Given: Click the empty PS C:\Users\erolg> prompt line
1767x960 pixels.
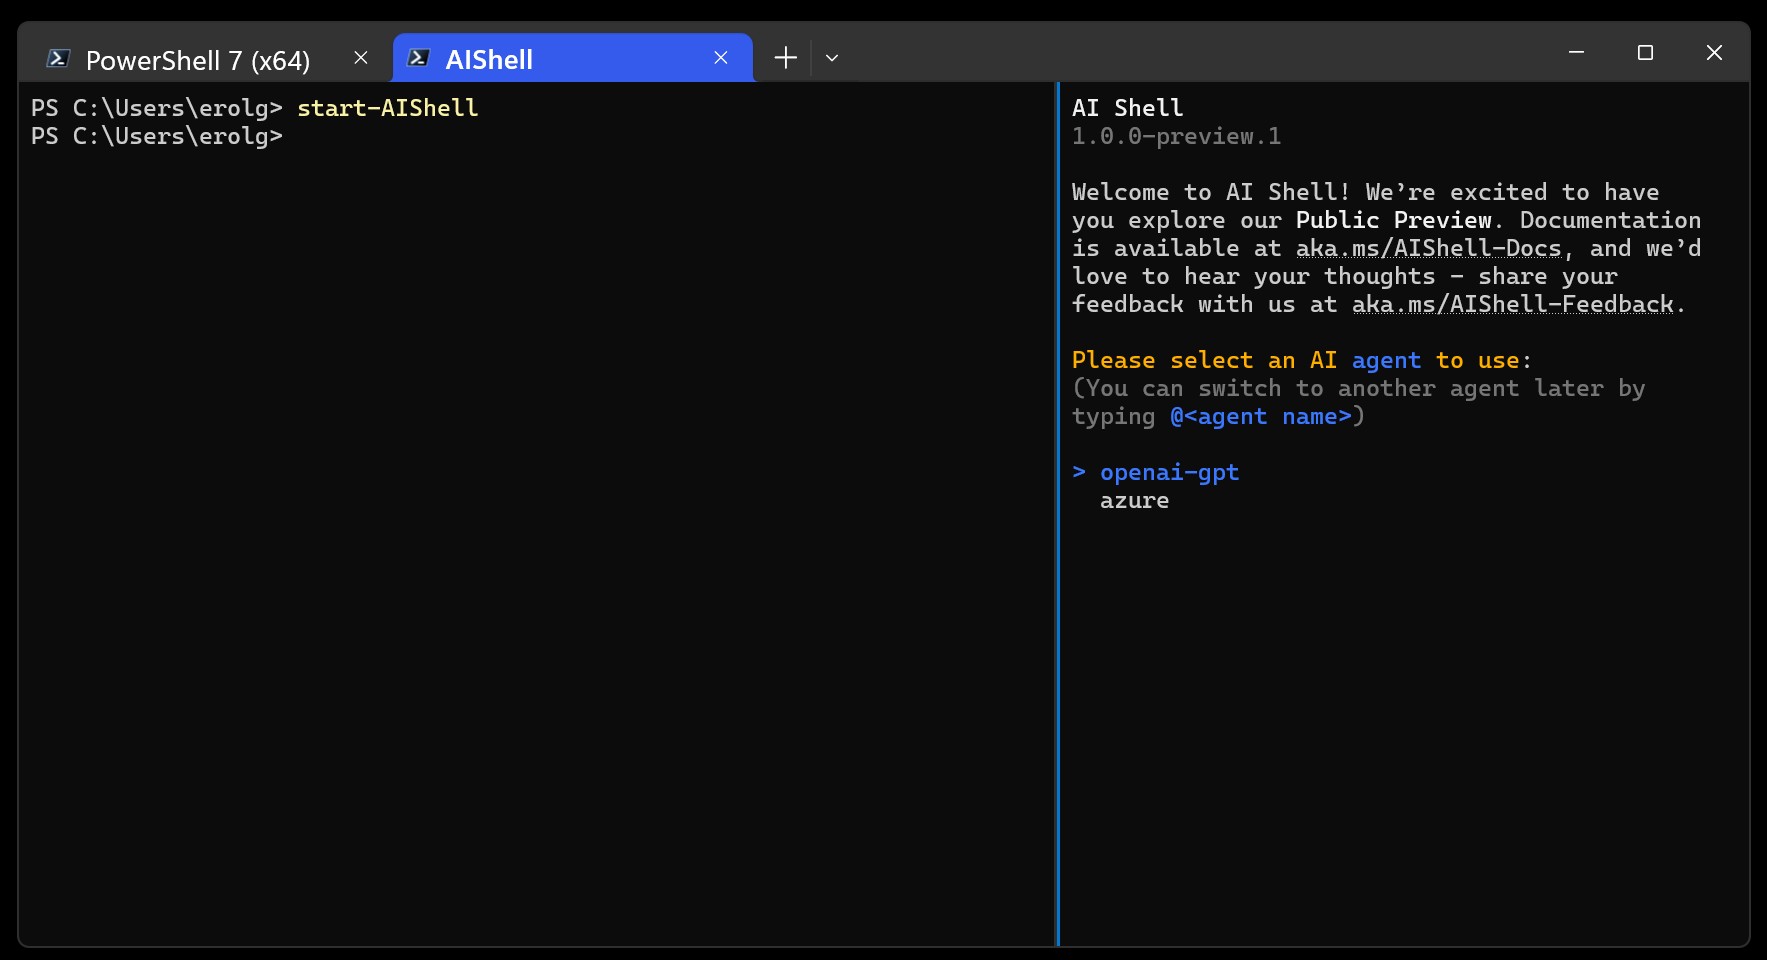Looking at the screenshot, I should click(x=157, y=136).
